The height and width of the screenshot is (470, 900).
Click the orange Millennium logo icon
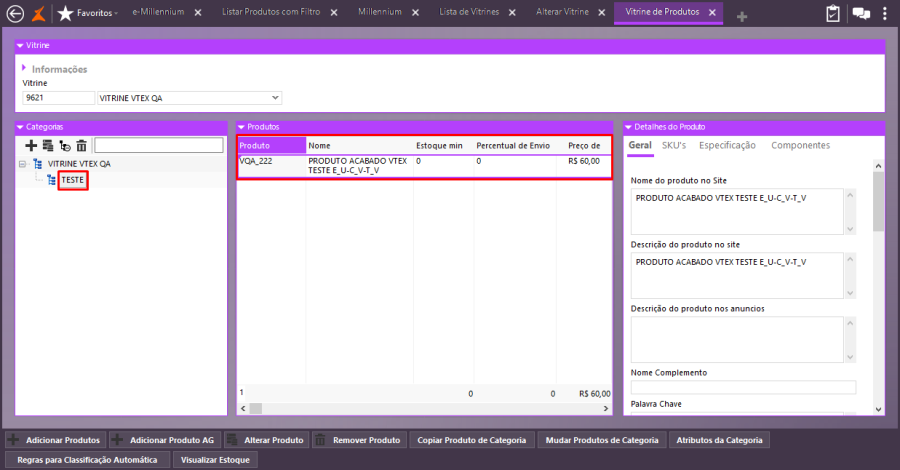click(38, 13)
